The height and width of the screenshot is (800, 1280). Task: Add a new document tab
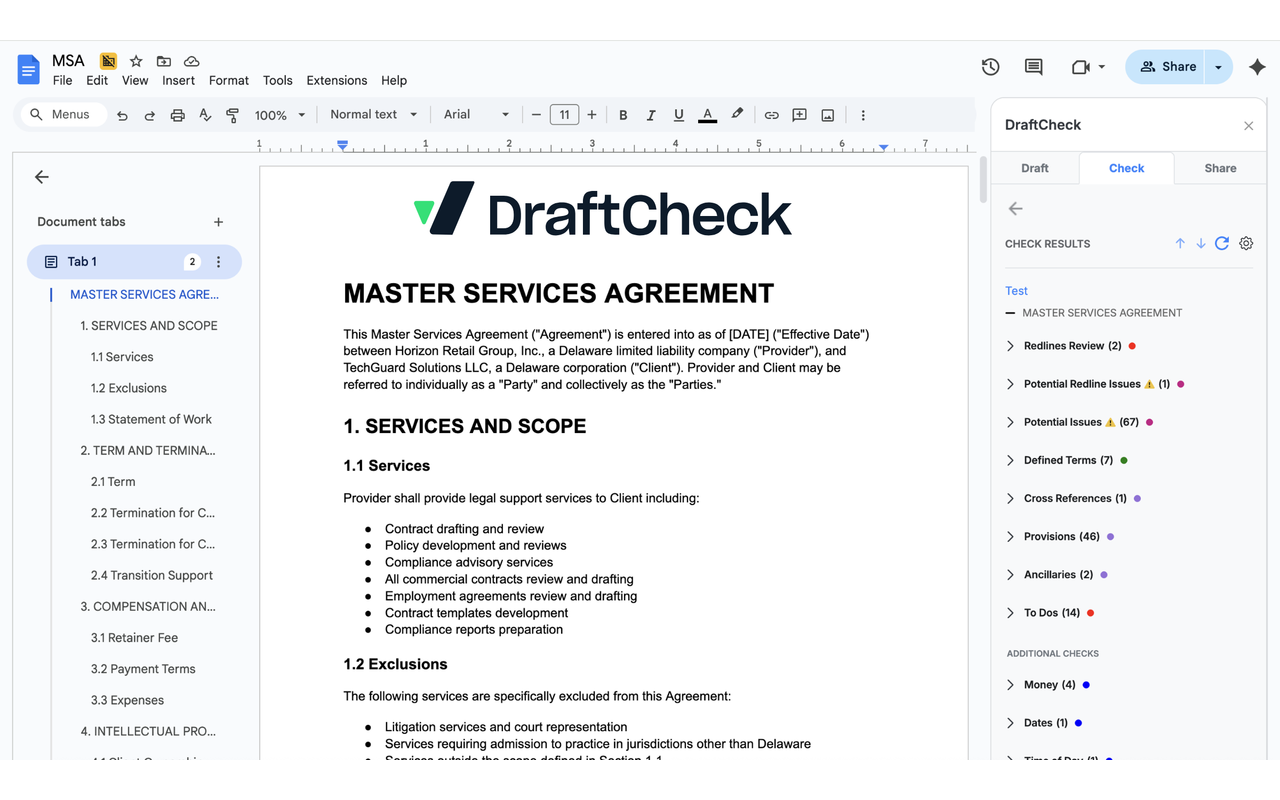218,222
